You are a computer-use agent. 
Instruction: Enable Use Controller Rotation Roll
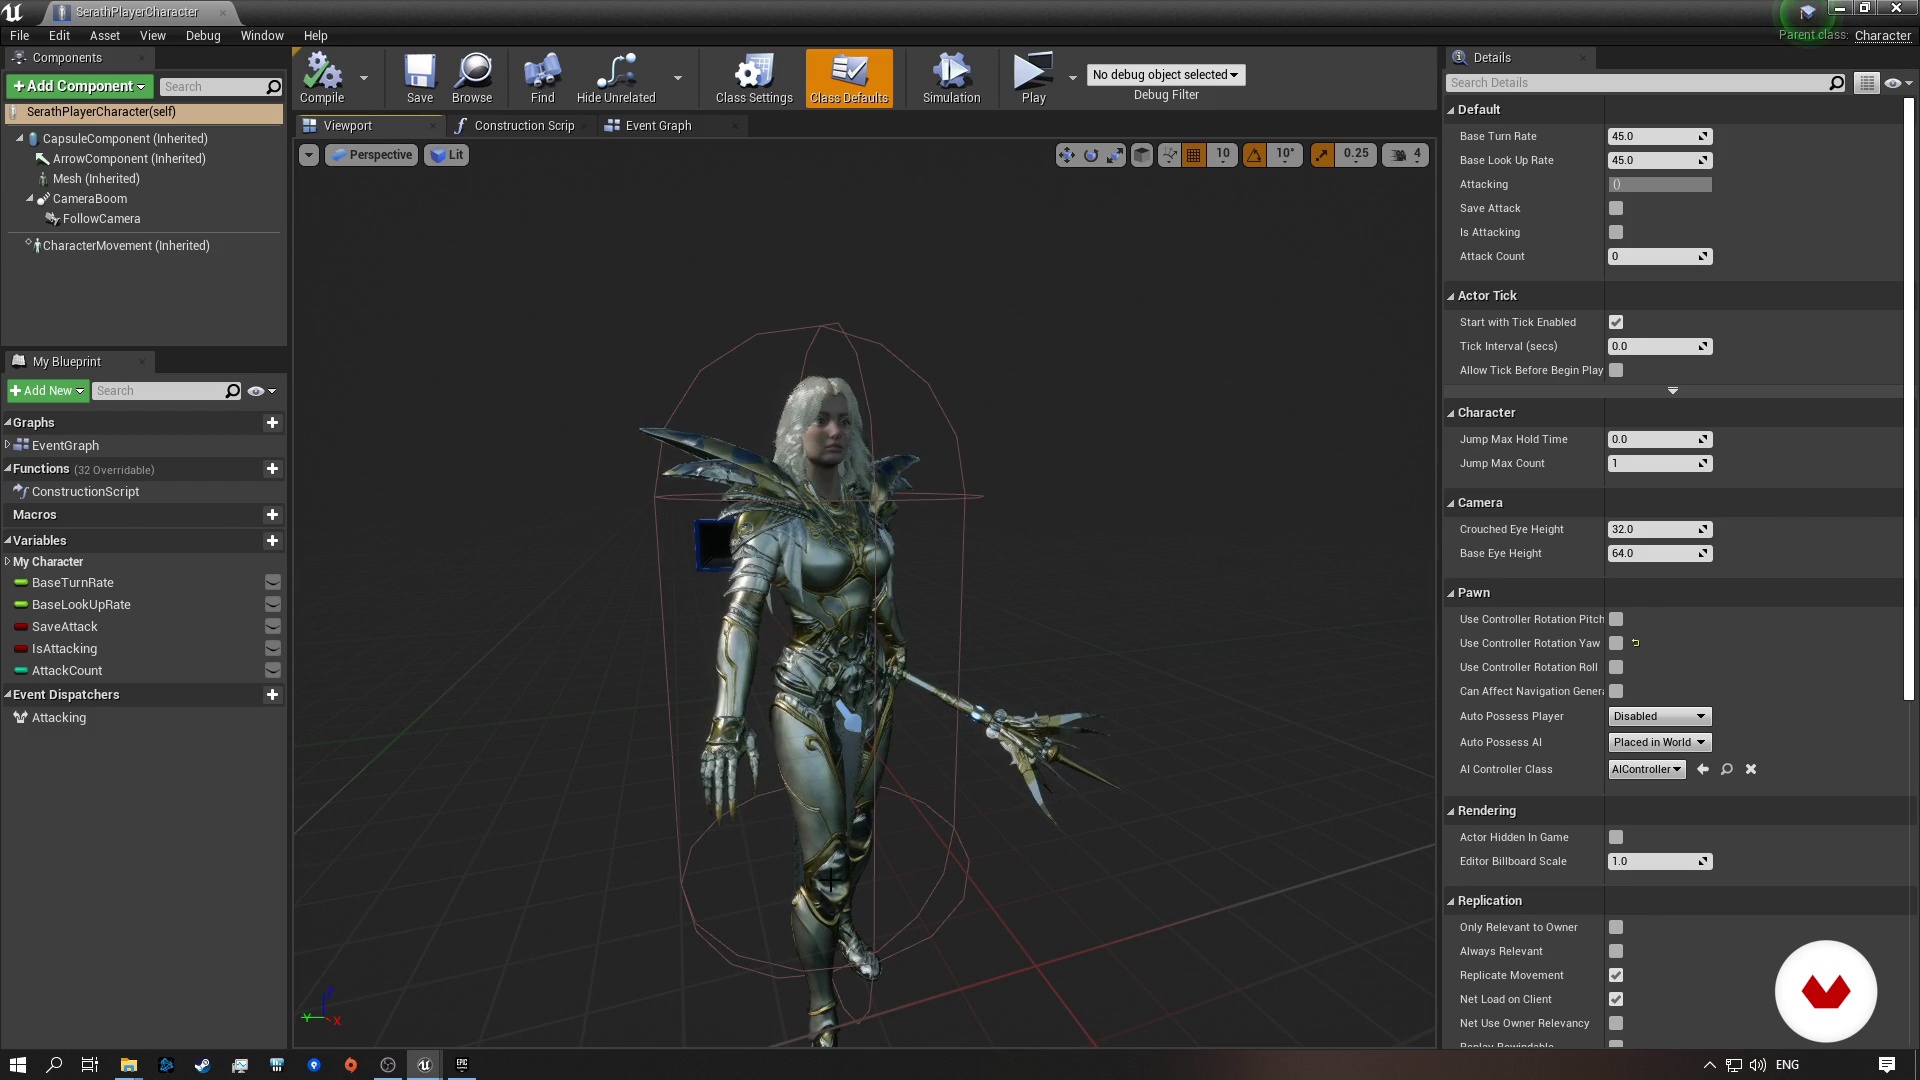pos(1616,668)
